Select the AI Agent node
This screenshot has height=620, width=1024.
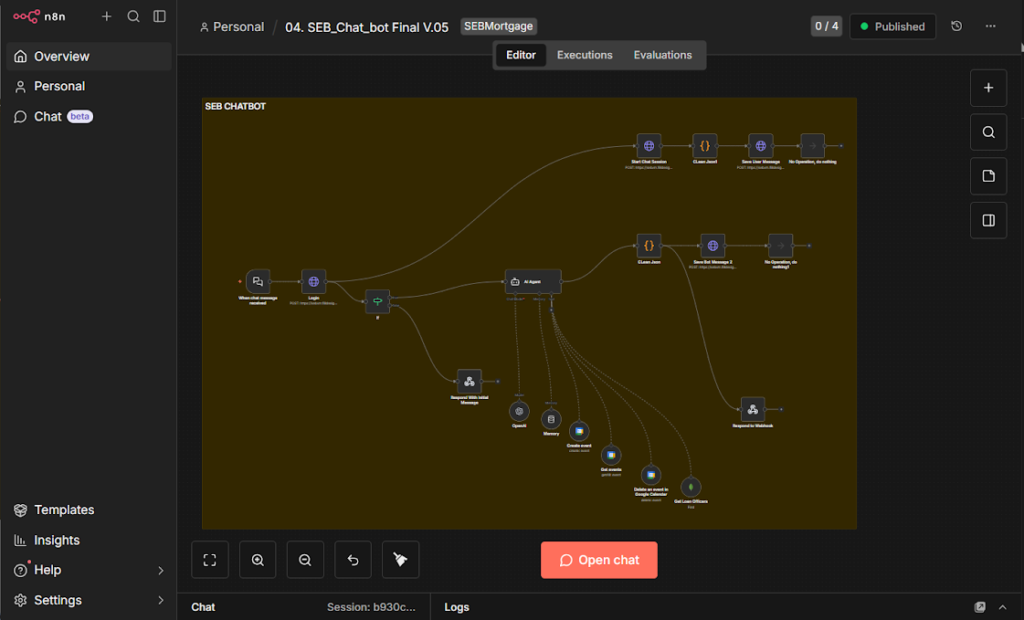click(533, 282)
